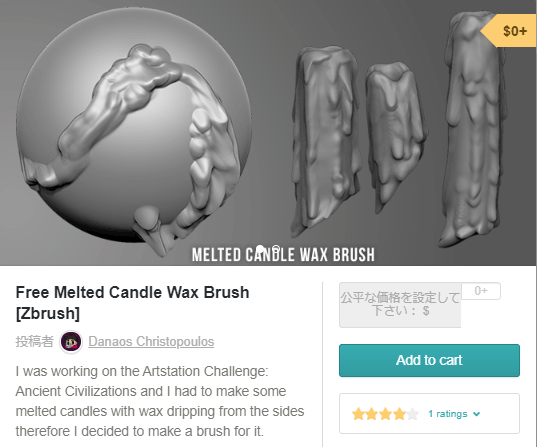Click the product description paragraph
The width and height of the screenshot is (537, 447).
(160, 401)
